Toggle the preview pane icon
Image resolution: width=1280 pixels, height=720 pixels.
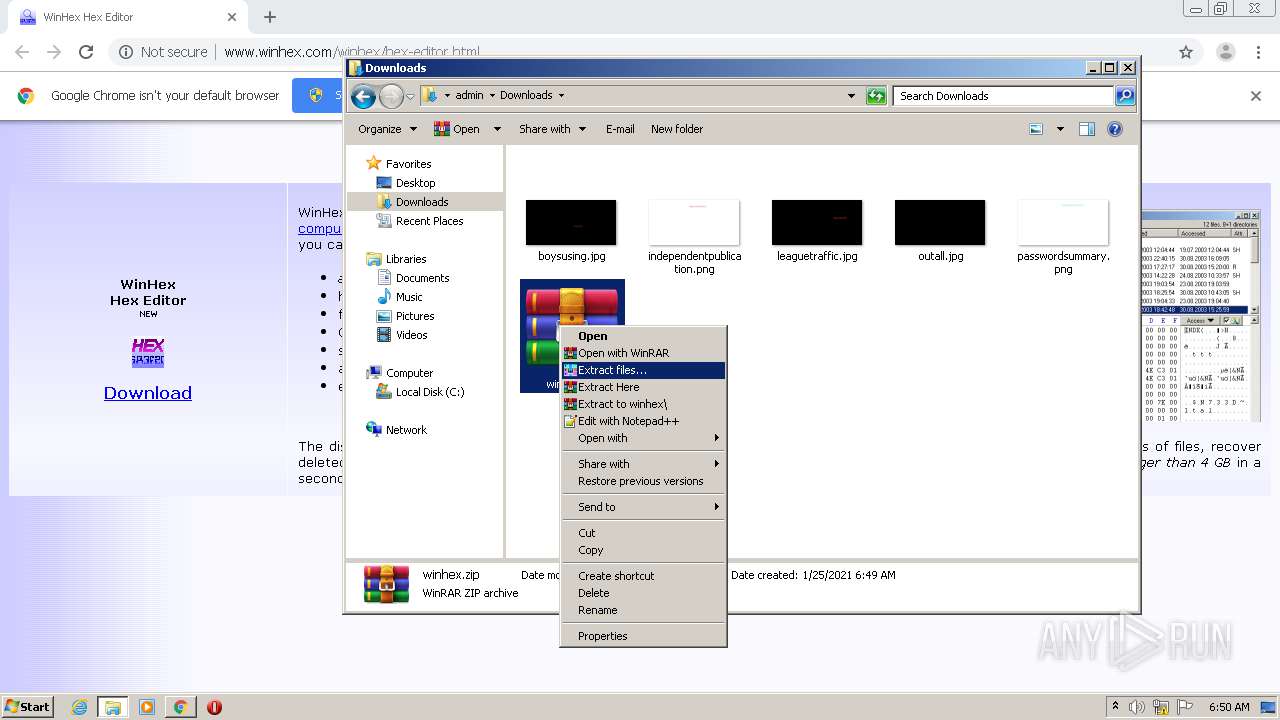coord(1087,129)
